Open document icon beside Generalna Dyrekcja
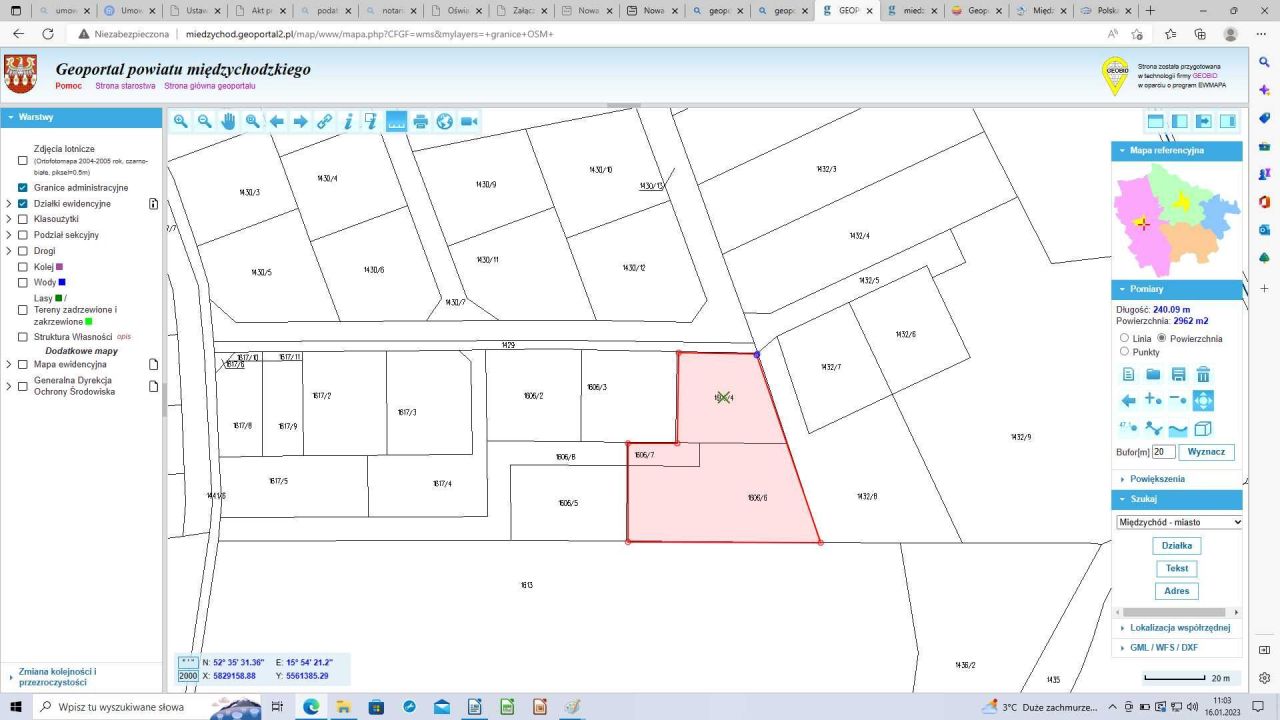The image size is (1280, 720). 154,386
